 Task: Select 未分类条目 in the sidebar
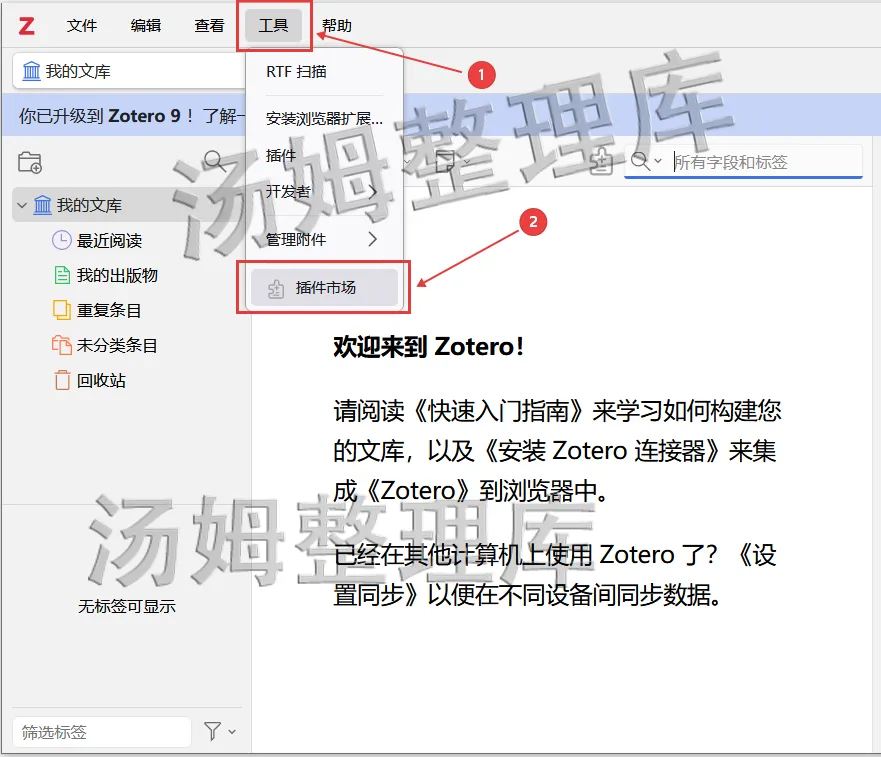(x=117, y=346)
